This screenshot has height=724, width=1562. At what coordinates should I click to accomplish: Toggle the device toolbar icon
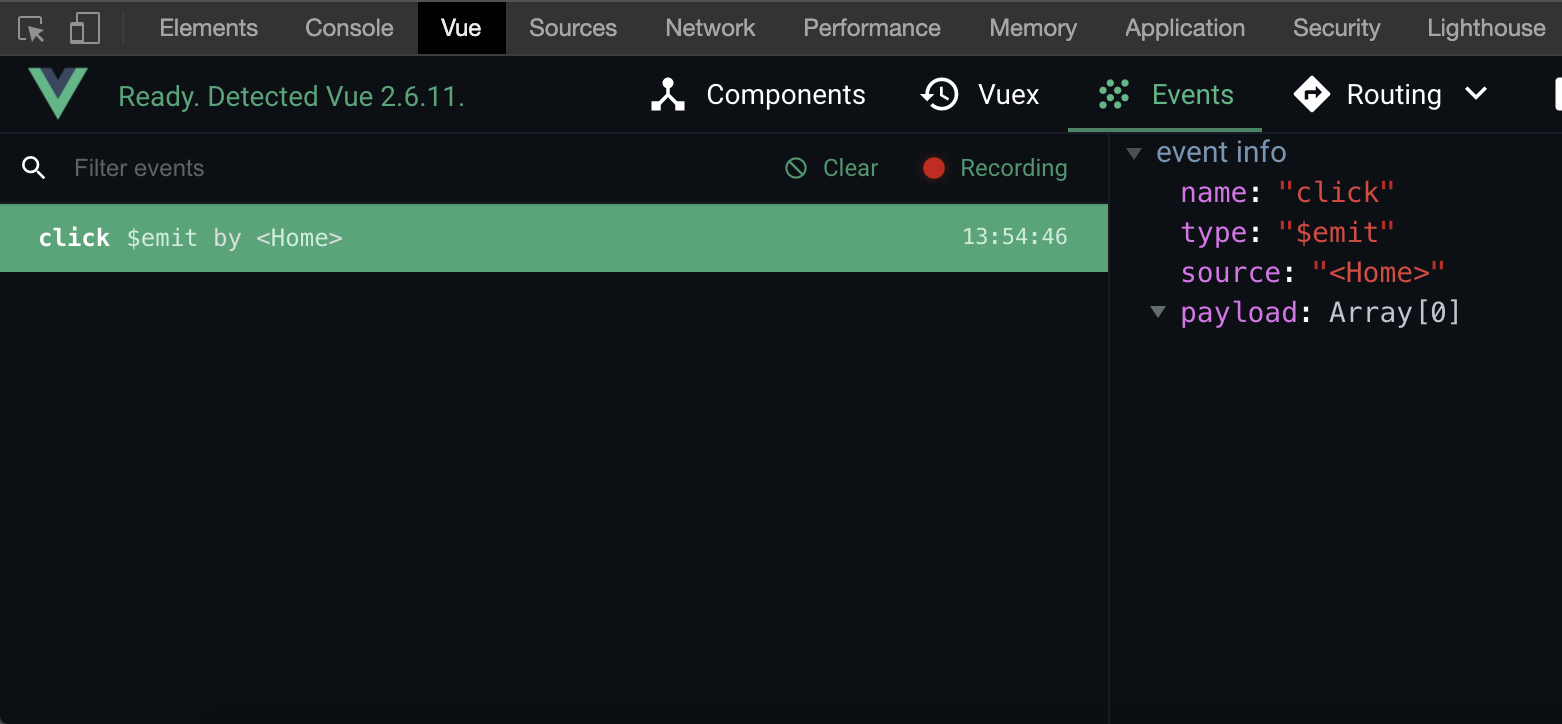tap(85, 29)
